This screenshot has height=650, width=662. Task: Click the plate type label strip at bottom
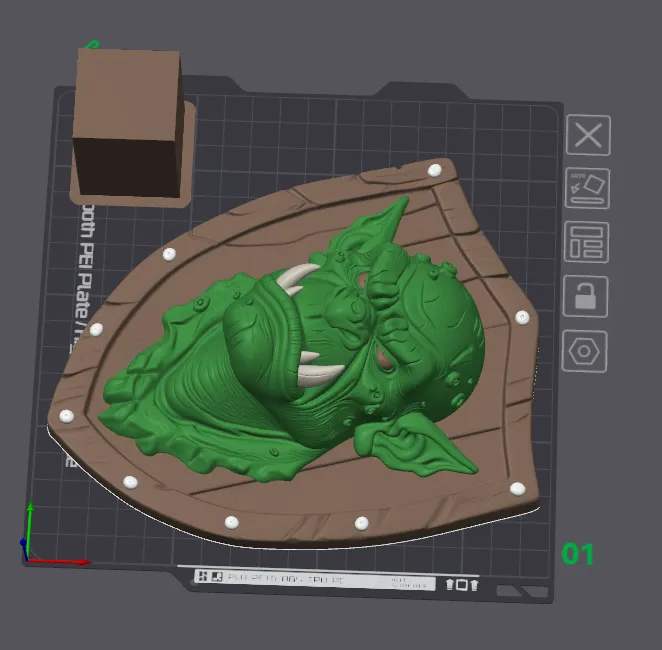point(315,580)
